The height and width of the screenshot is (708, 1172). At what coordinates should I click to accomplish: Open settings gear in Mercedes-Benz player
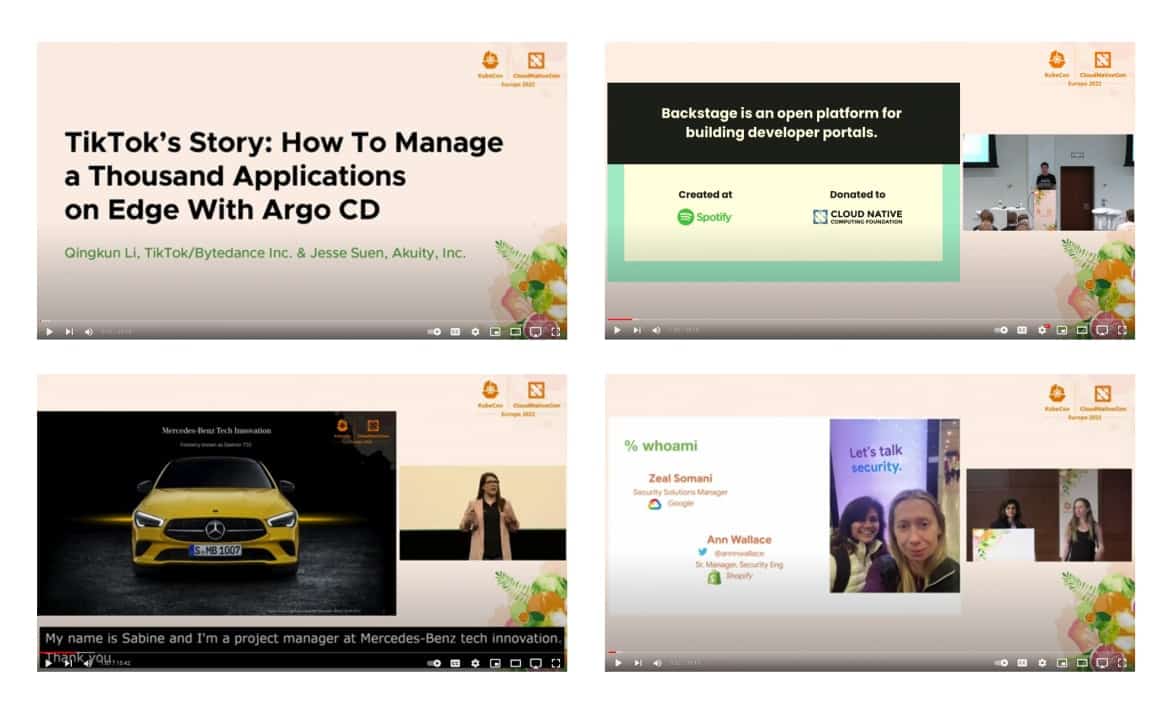(475, 663)
